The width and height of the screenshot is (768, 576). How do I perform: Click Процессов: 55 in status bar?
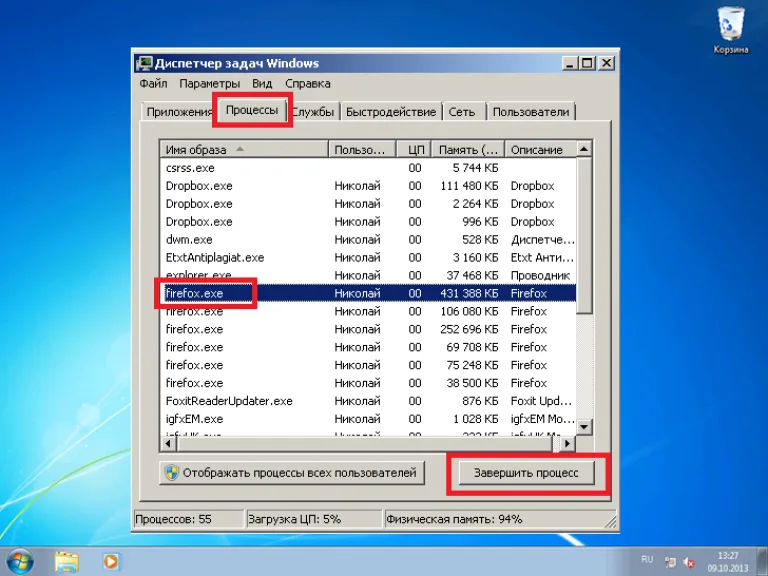189,519
